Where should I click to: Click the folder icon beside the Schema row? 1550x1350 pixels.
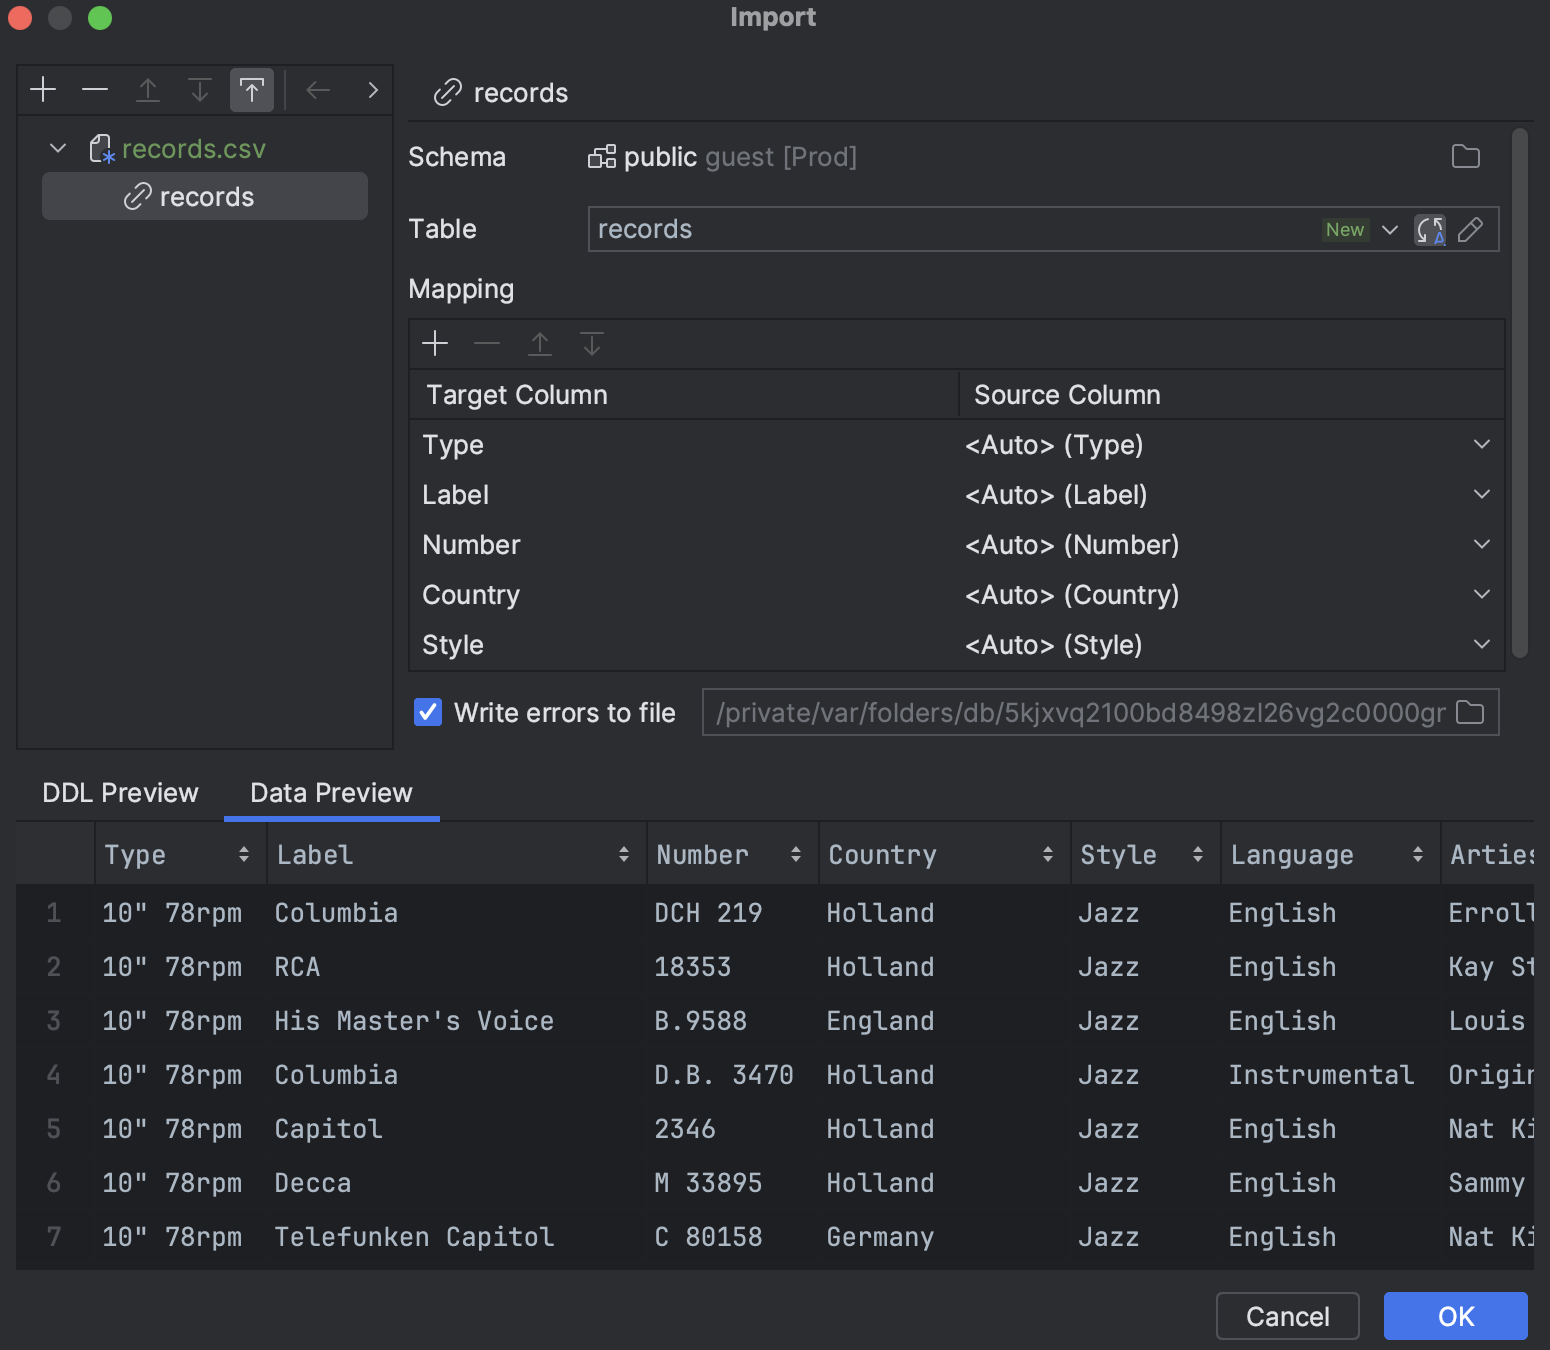(1465, 157)
